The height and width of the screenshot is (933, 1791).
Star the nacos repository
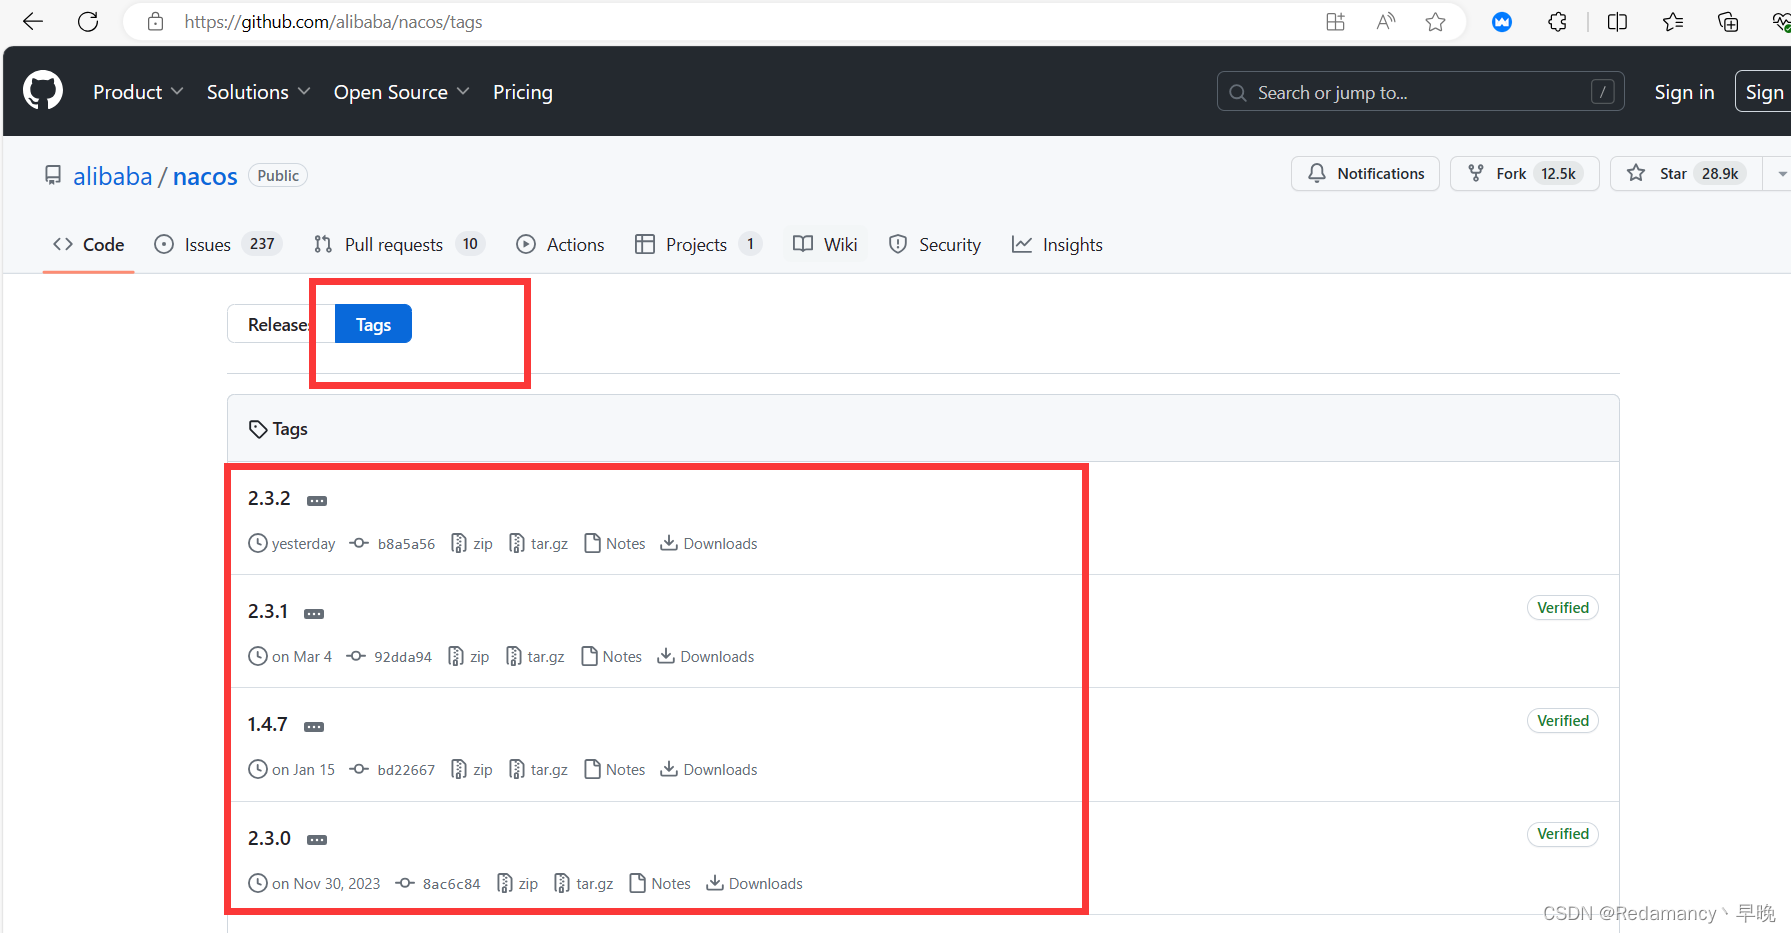[x=1686, y=174]
